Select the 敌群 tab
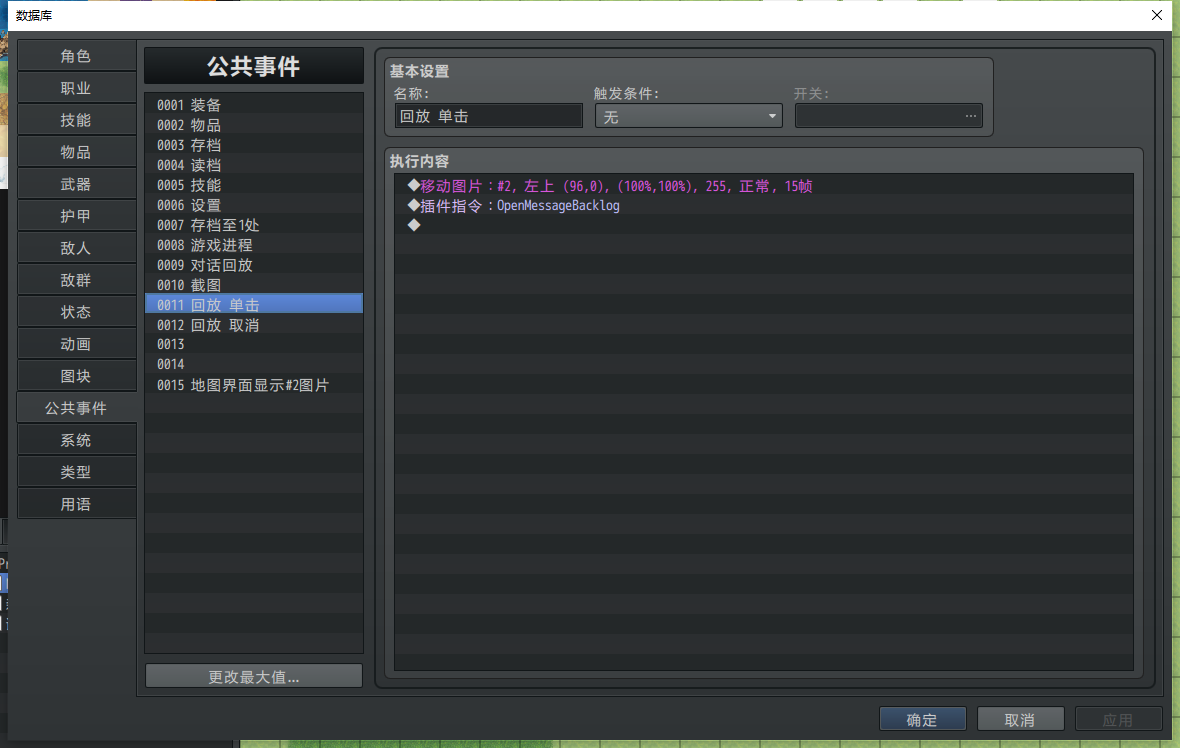The image size is (1180, 748). pyautogui.click(x=76, y=280)
